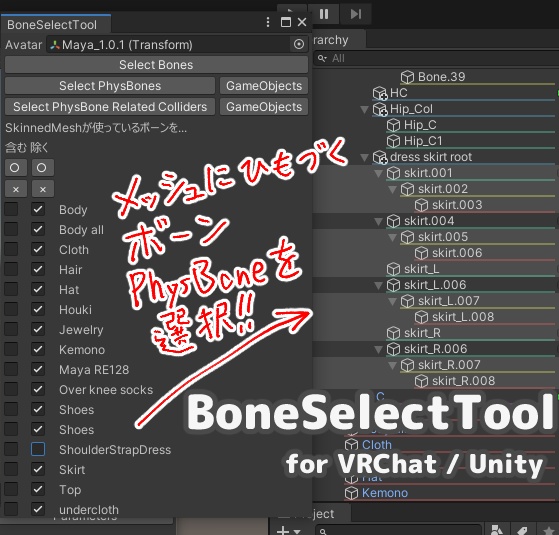Click the skirt.006 cube icon
This screenshot has width=559, height=535.
(x=421, y=253)
